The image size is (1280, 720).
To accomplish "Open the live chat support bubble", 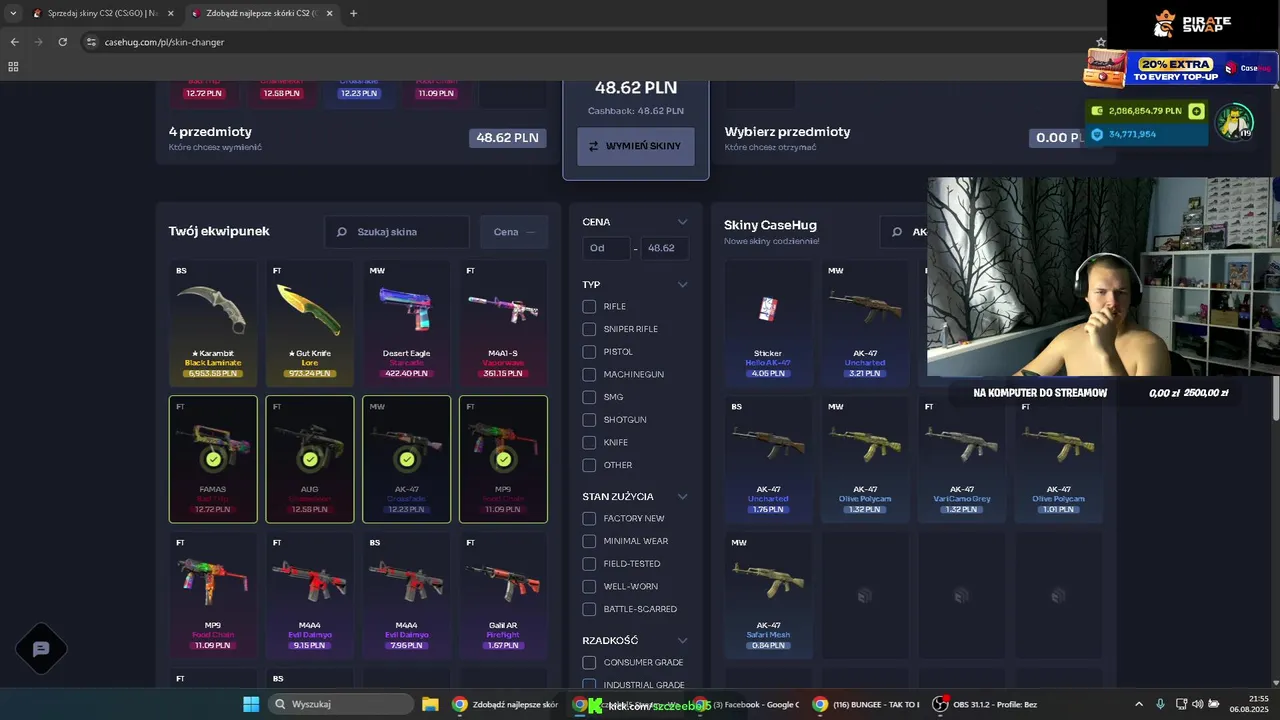I will coord(41,649).
